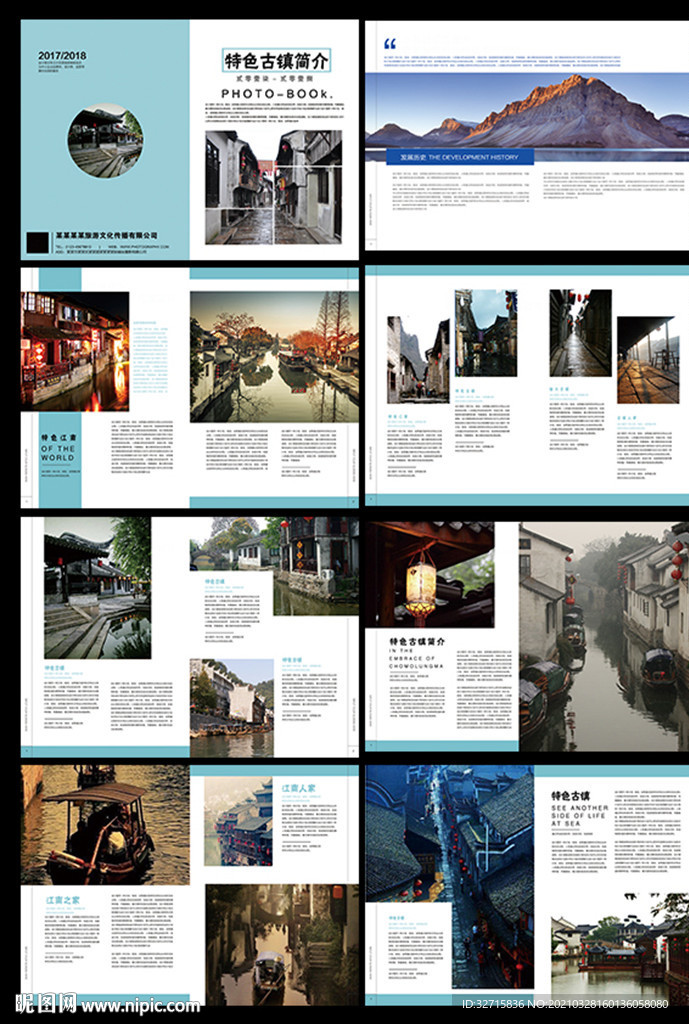Select "SEE ANOTHER SIDE OF LIFE AT SEA" text
689x1024 pixels.
point(579,816)
